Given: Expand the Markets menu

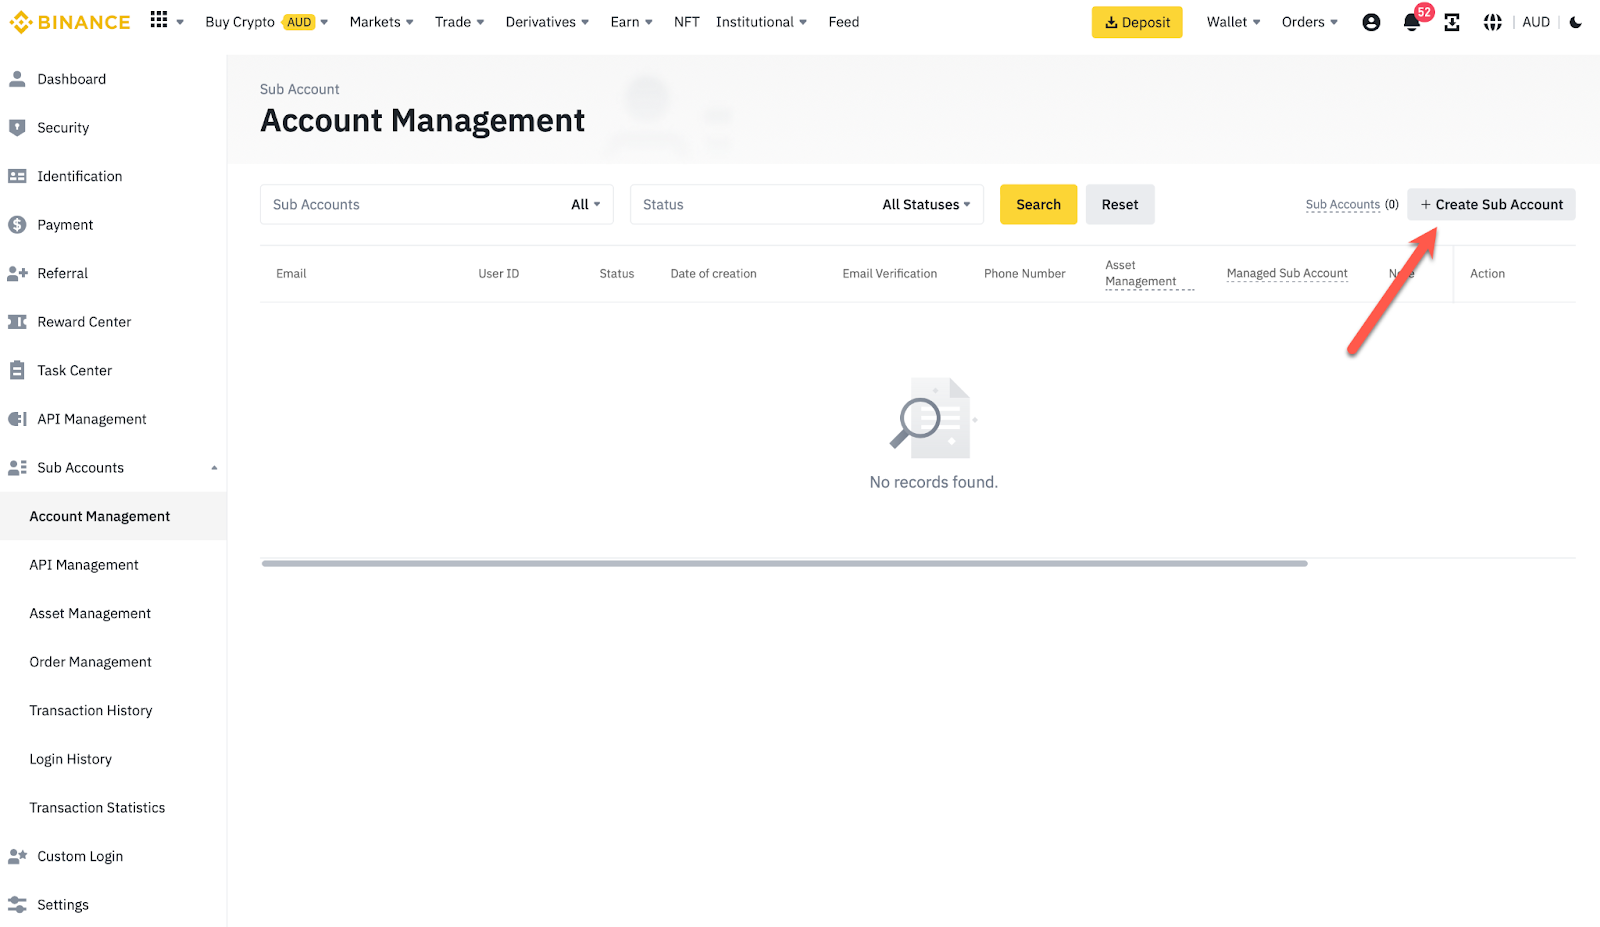Looking at the screenshot, I should 381,22.
